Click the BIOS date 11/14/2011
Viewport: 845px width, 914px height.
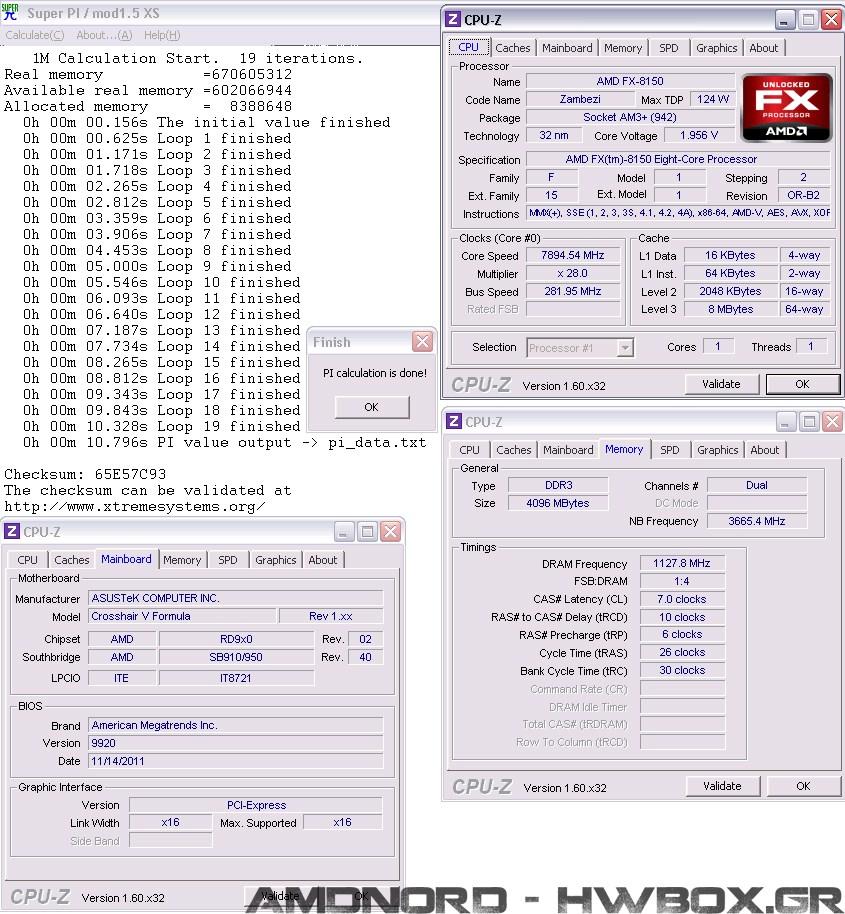click(x=235, y=761)
